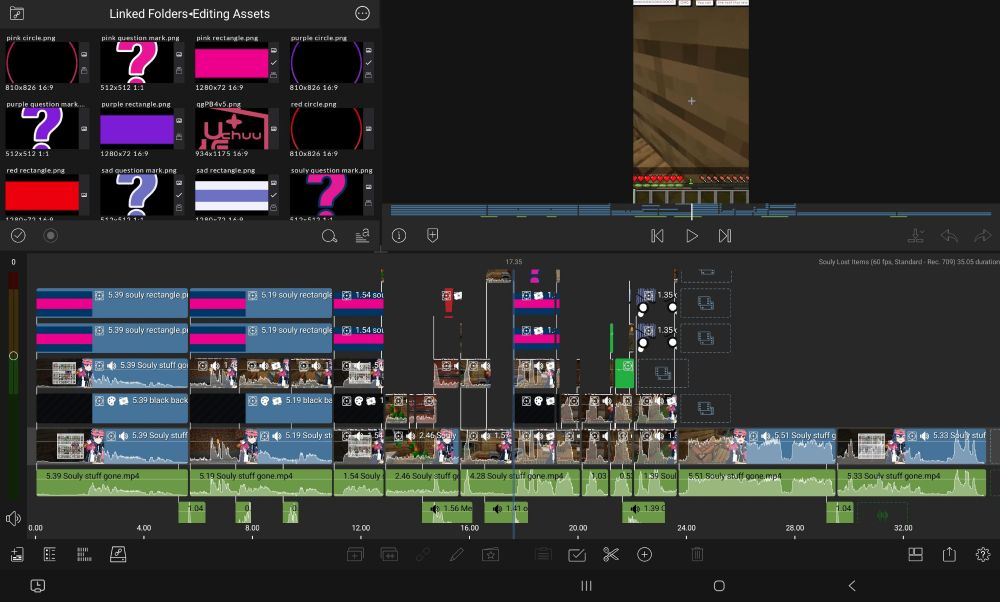
Task: Open the clip editor pencil icon
Action: [457, 555]
